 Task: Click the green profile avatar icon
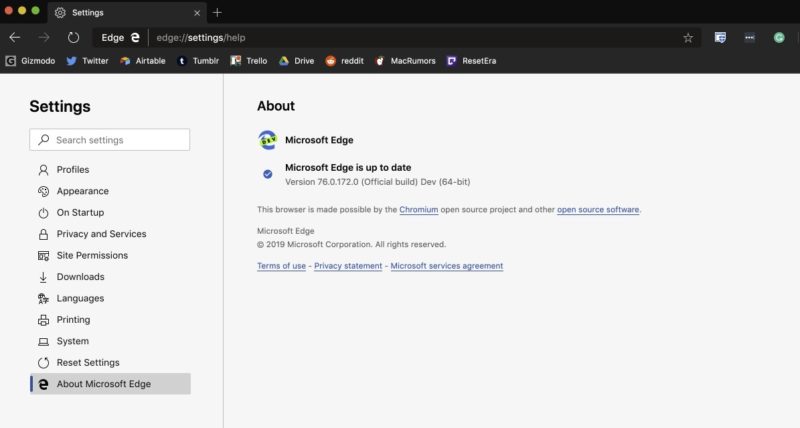778,37
